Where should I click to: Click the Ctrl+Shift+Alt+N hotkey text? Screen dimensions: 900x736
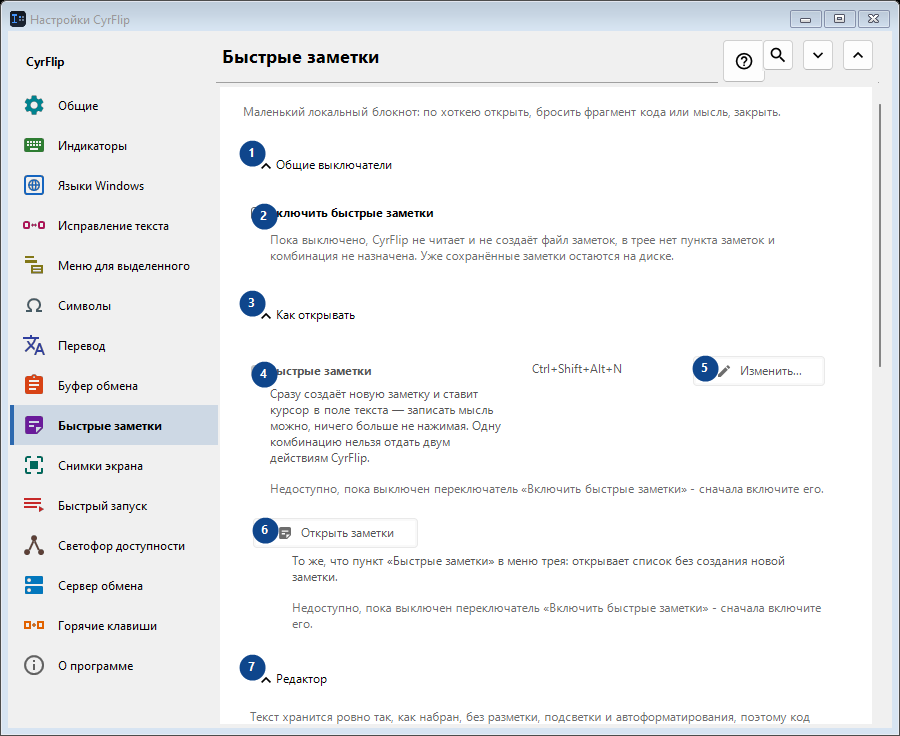577,369
